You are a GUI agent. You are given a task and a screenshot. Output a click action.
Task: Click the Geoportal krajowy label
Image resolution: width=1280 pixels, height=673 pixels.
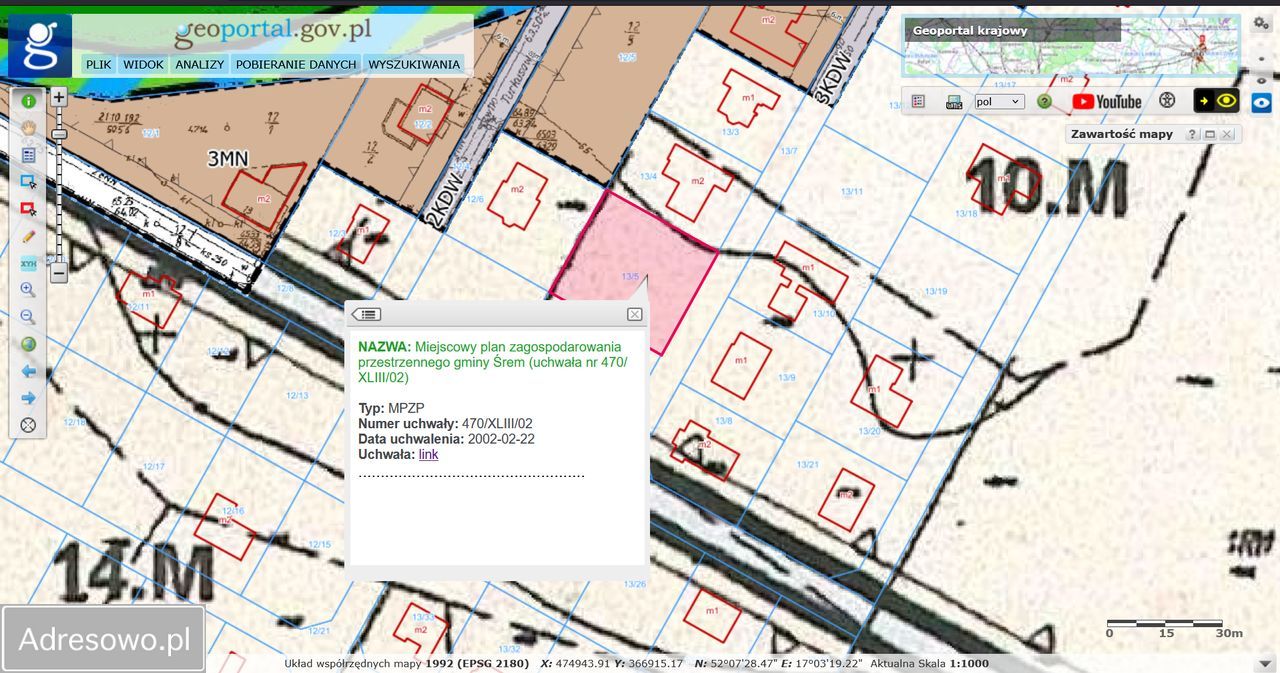pos(970,30)
